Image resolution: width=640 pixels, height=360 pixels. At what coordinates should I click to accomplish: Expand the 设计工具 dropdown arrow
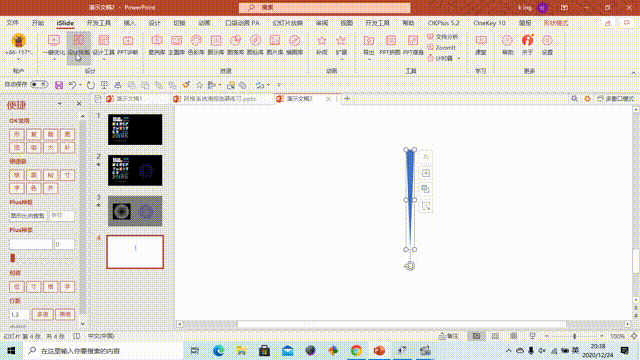[104, 59]
